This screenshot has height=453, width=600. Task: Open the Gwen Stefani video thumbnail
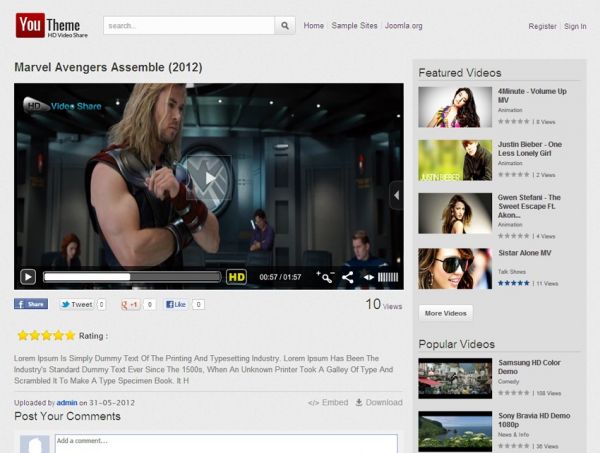[455, 213]
